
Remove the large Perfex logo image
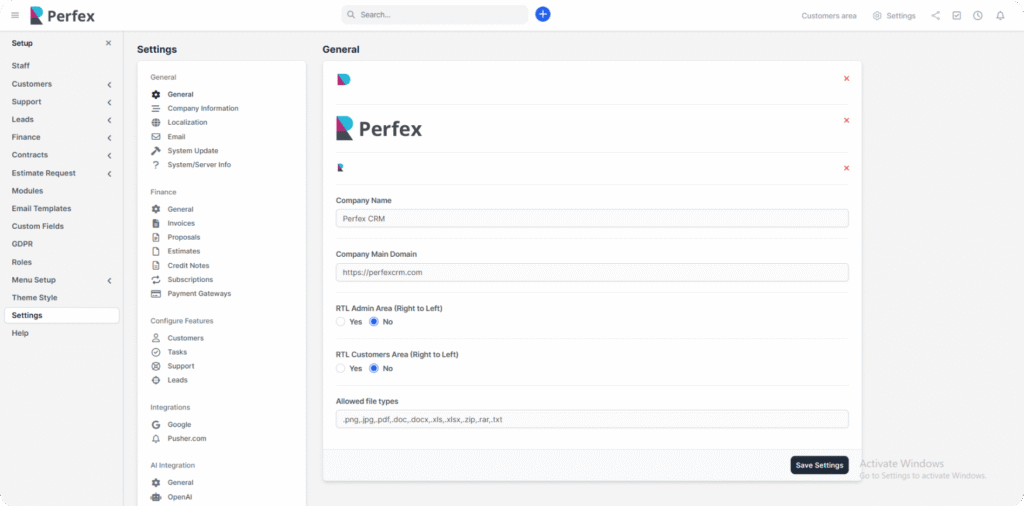846,120
